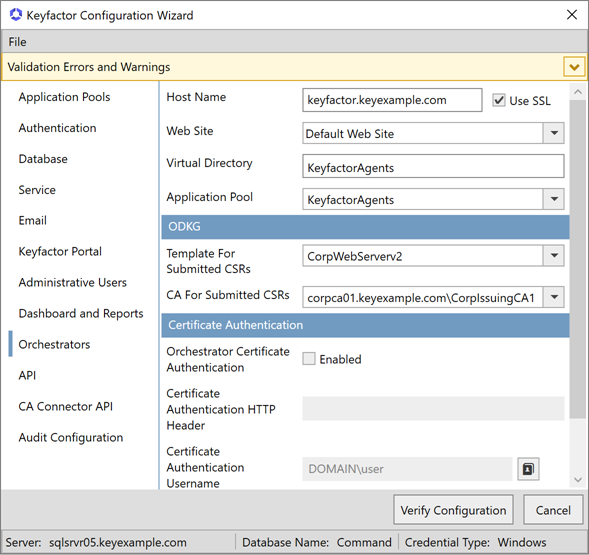Click the Keyfactor logo in title bar
This screenshot has width=589, height=555.
[x=16, y=15]
